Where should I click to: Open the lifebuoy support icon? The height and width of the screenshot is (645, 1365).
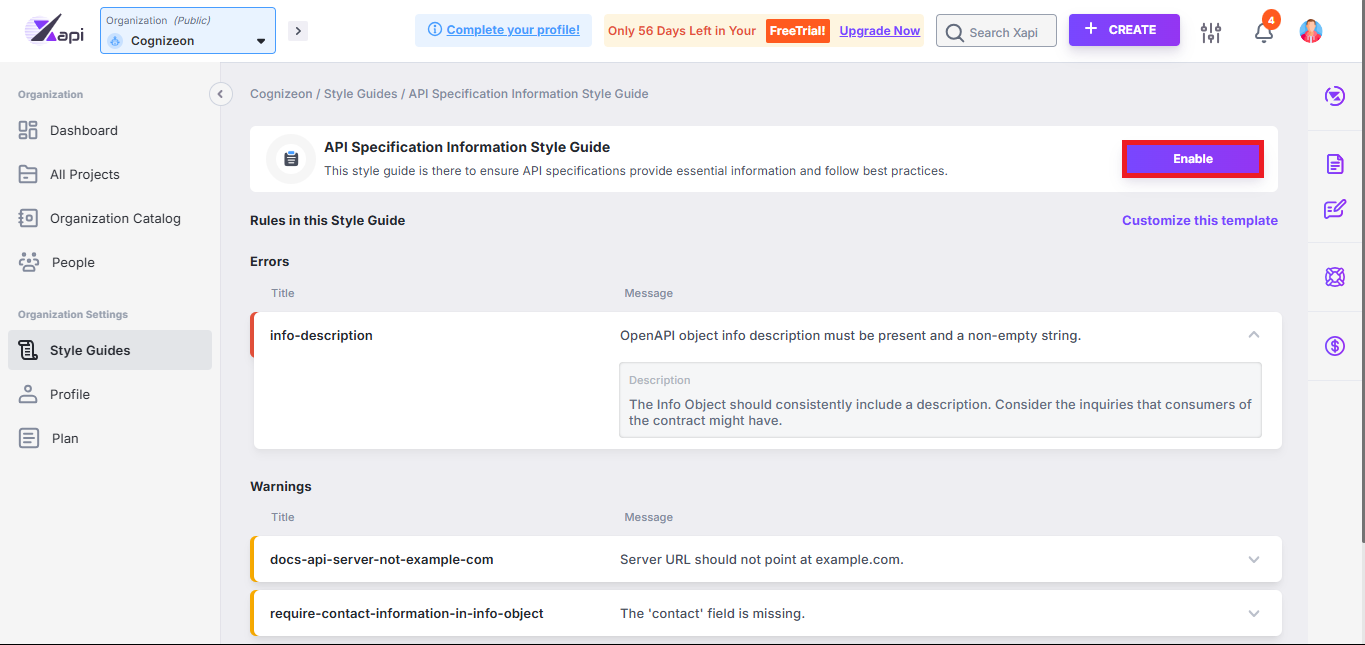point(1334,277)
